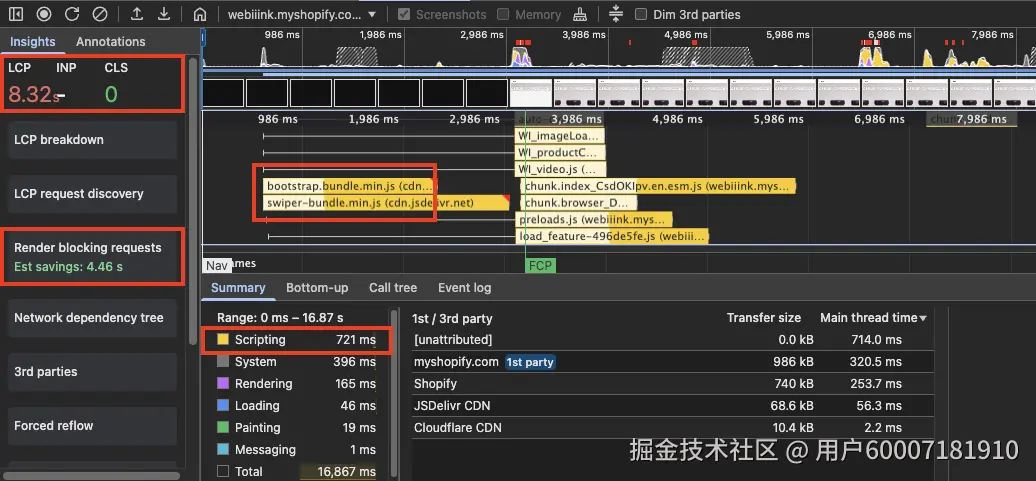Toggle the sidebar panel icon

16,14
